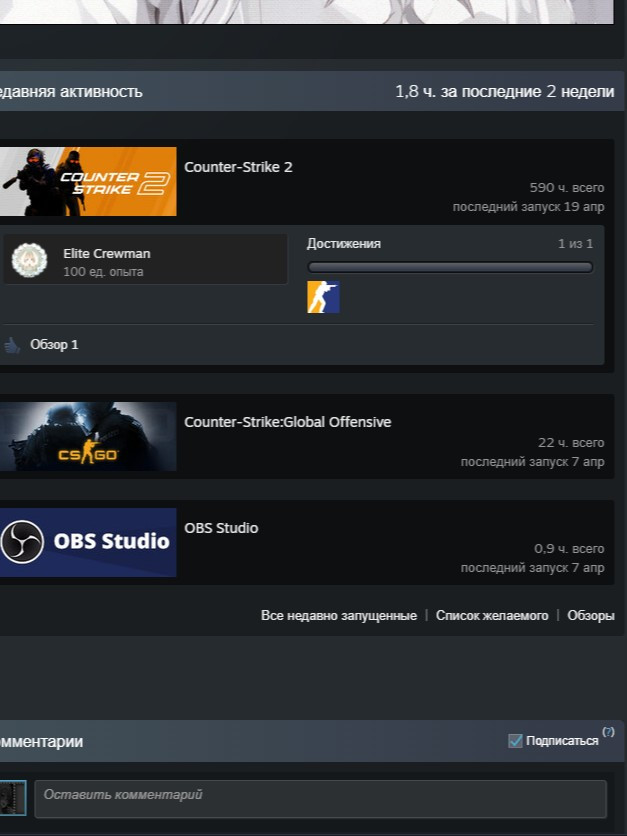The image size is (627, 836).
Task: Click the Elite Crewman badge icon
Action: tap(29, 260)
